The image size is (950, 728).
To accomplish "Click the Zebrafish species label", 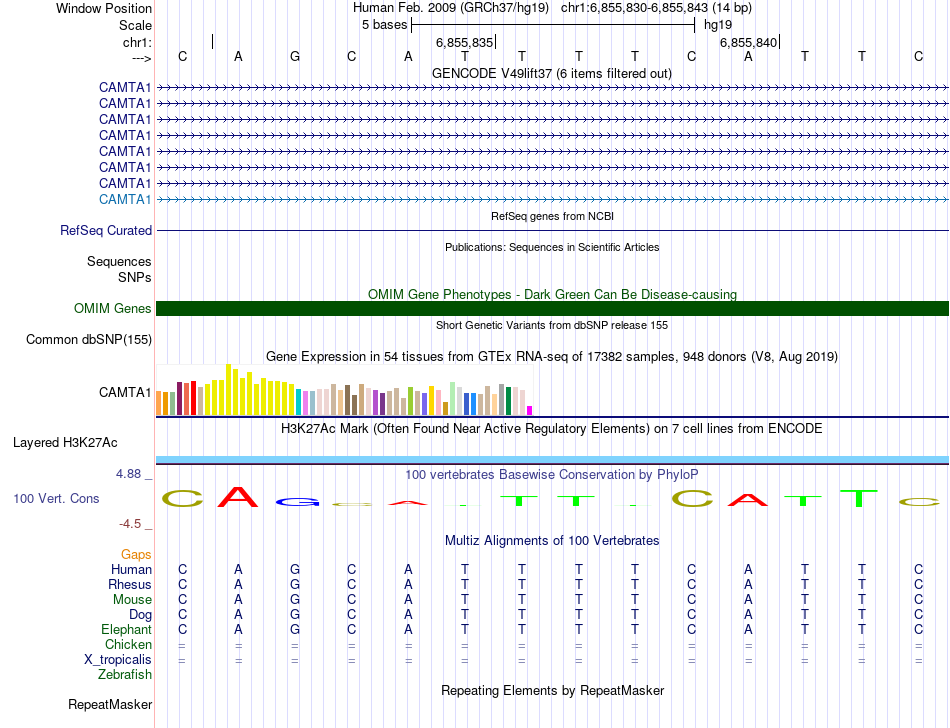I will click(x=125, y=674).
